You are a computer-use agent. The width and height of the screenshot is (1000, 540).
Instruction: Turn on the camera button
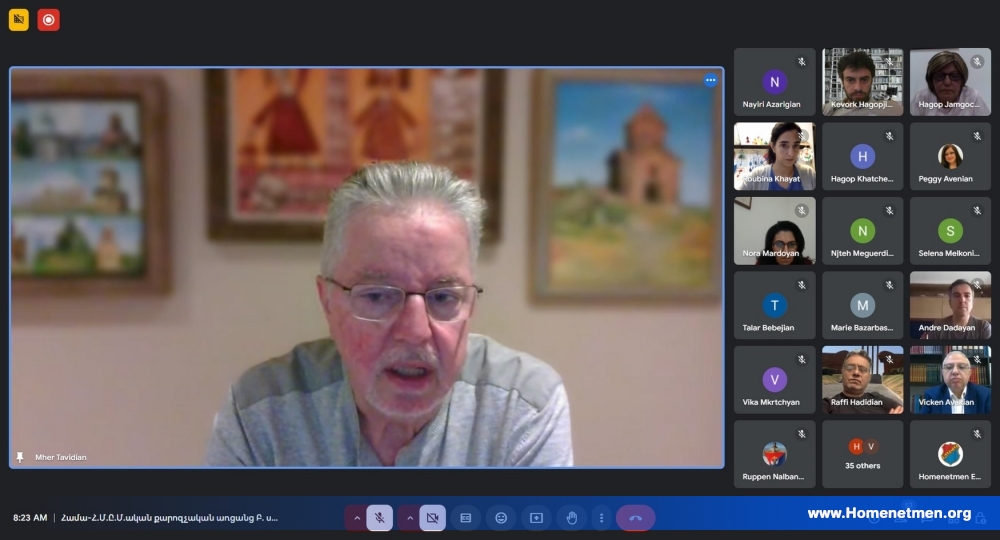(432, 518)
